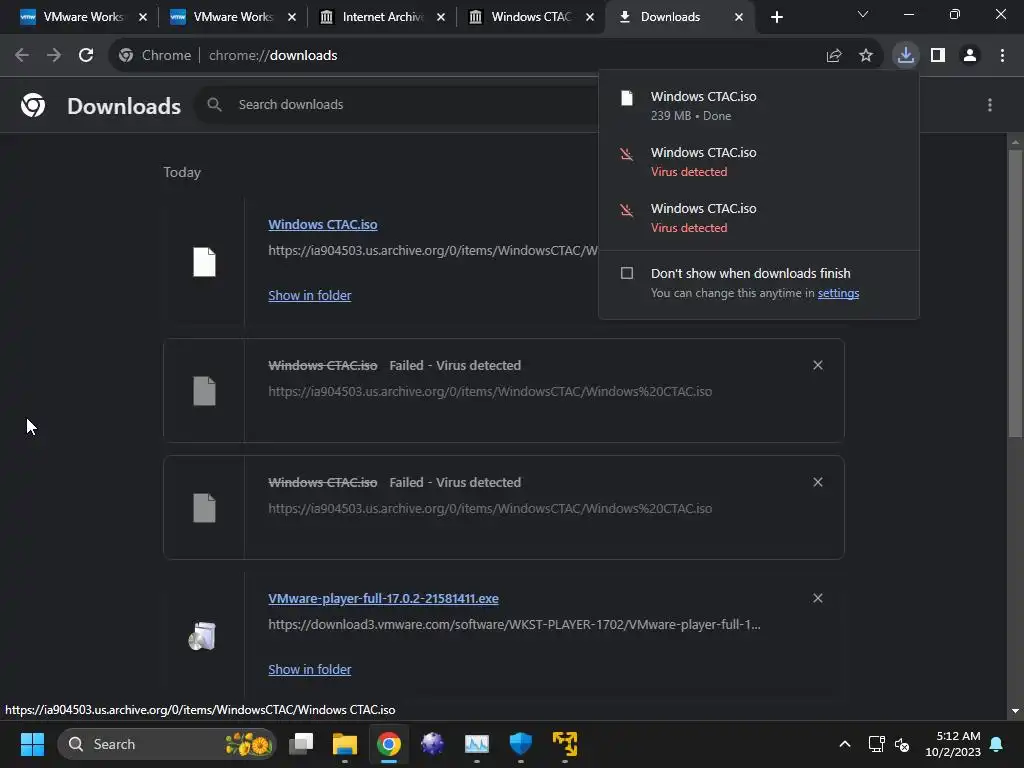The width and height of the screenshot is (1024, 768).
Task: Open the Windows CTAC.iso download link
Action: click(323, 224)
